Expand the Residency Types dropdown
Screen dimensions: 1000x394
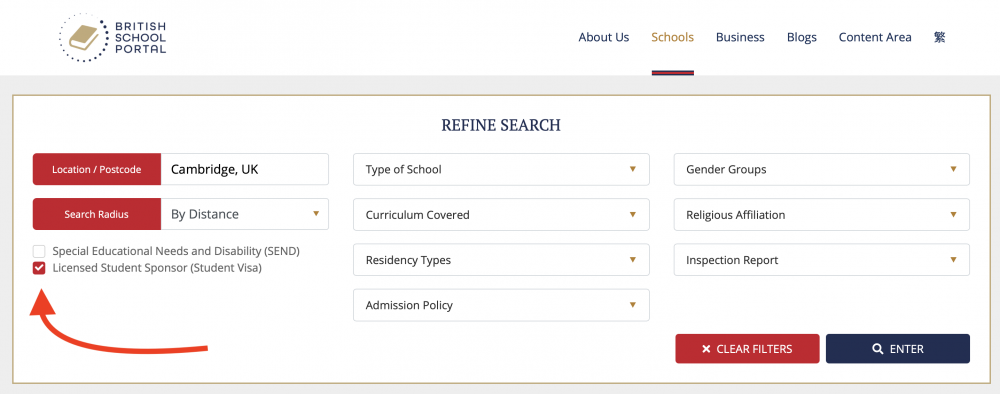coord(501,260)
